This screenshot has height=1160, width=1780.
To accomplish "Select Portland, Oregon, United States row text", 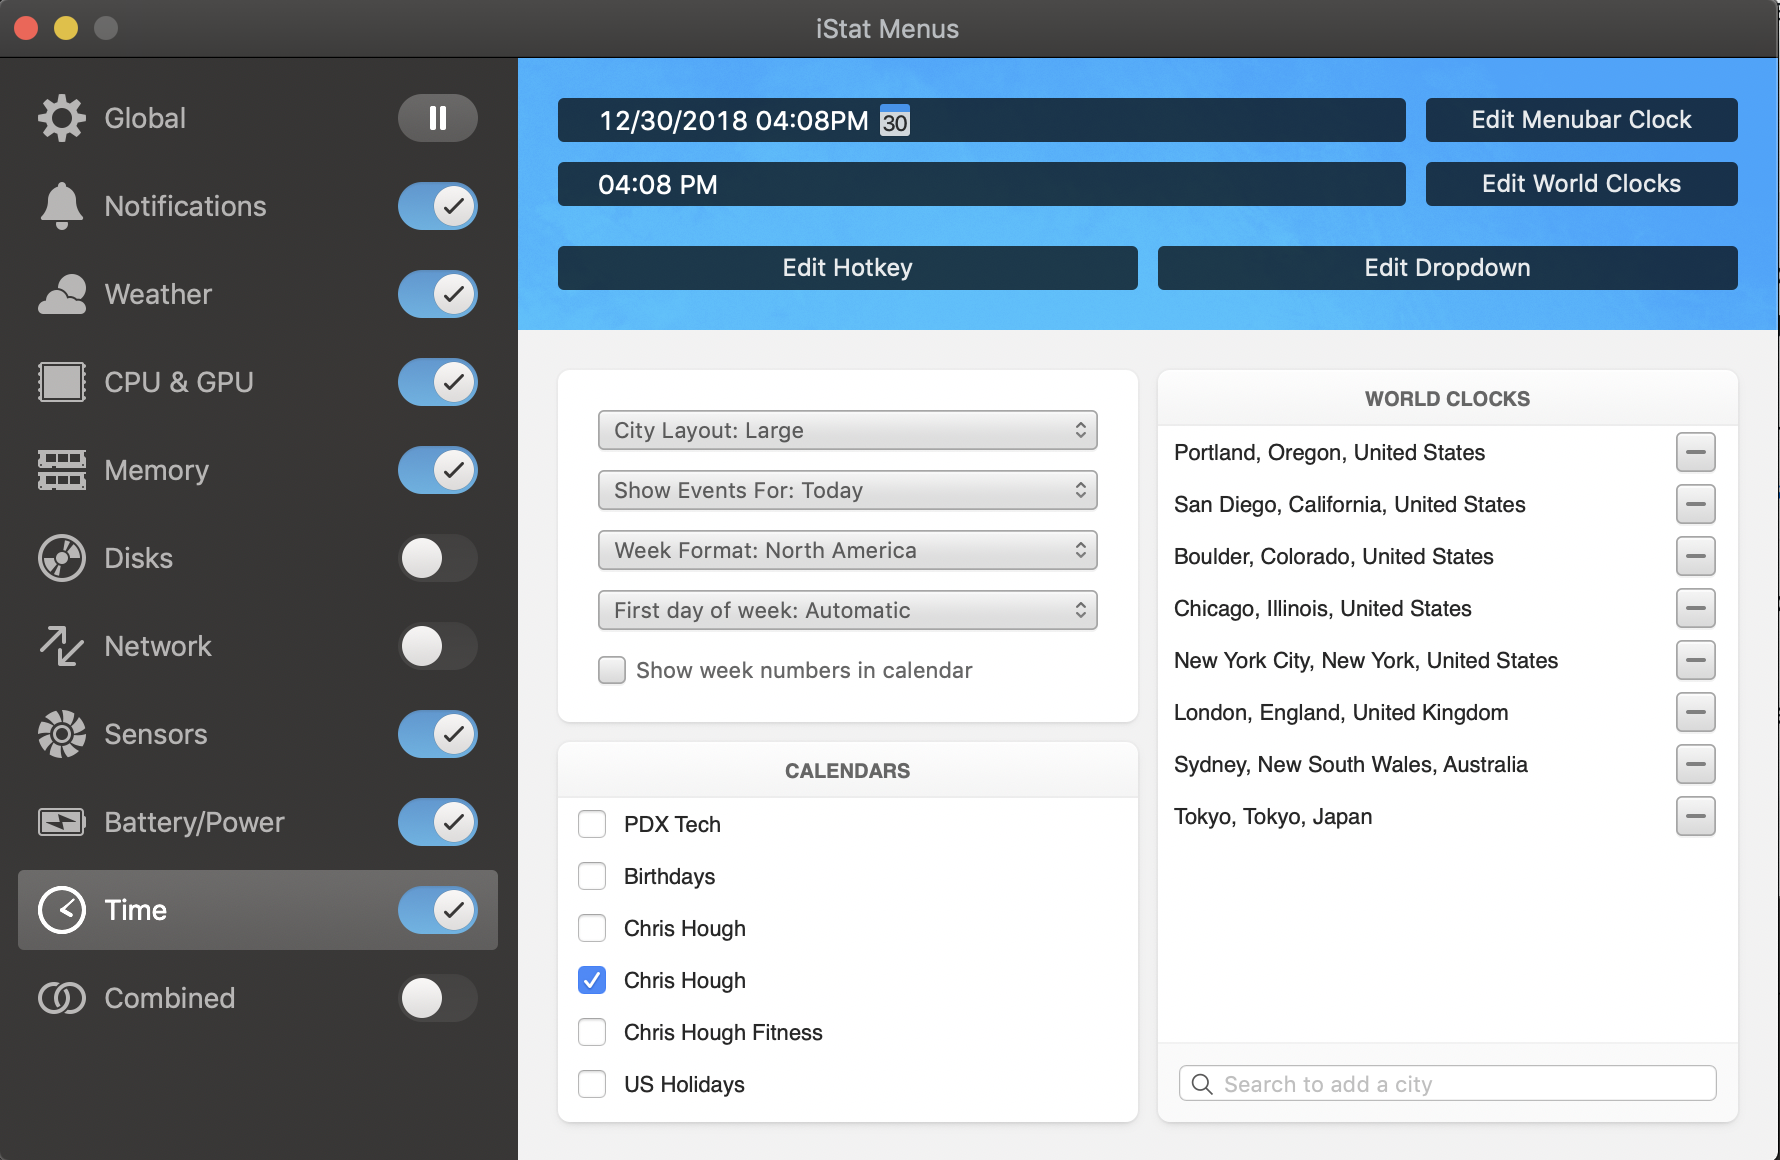I will tap(1329, 452).
